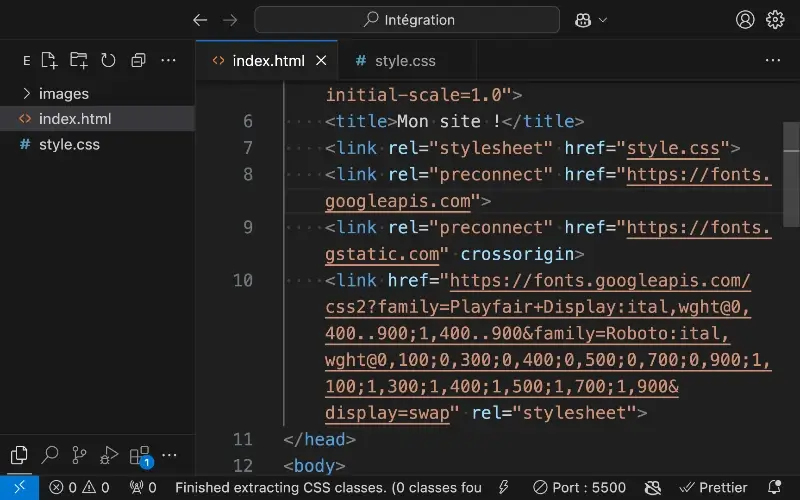Switch to the style.css editor tab
The image size is (800, 500).
[407, 61]
